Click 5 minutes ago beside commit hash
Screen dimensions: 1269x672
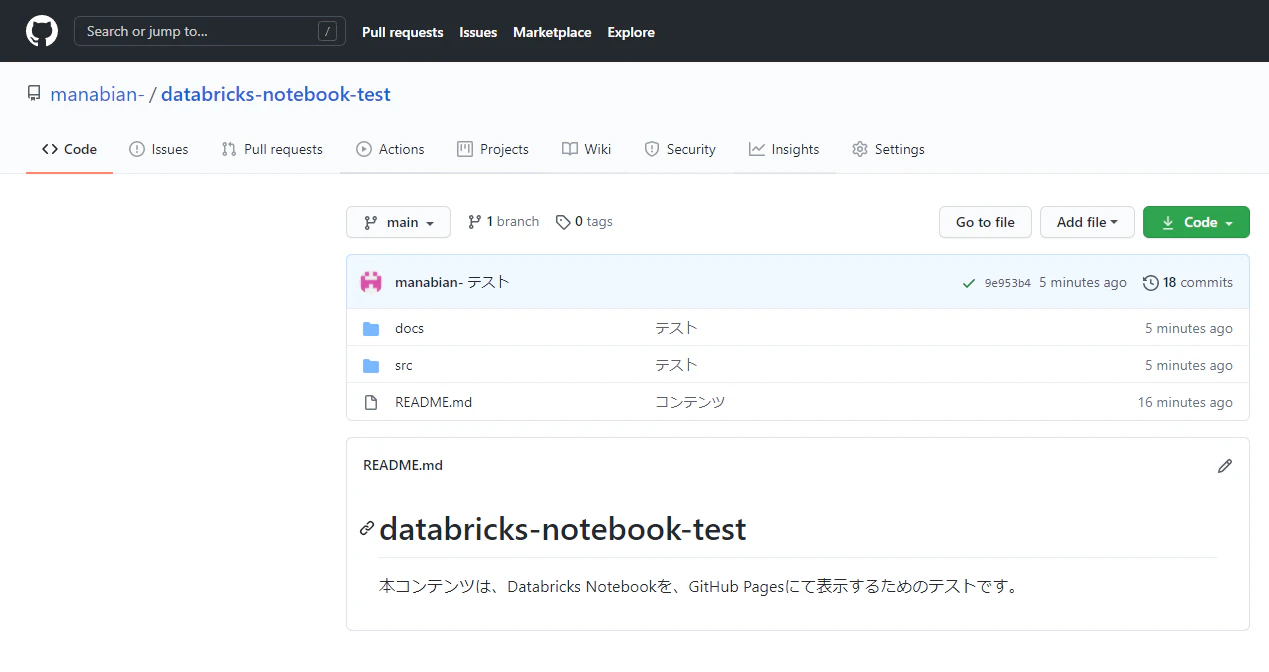[1083, 283]
